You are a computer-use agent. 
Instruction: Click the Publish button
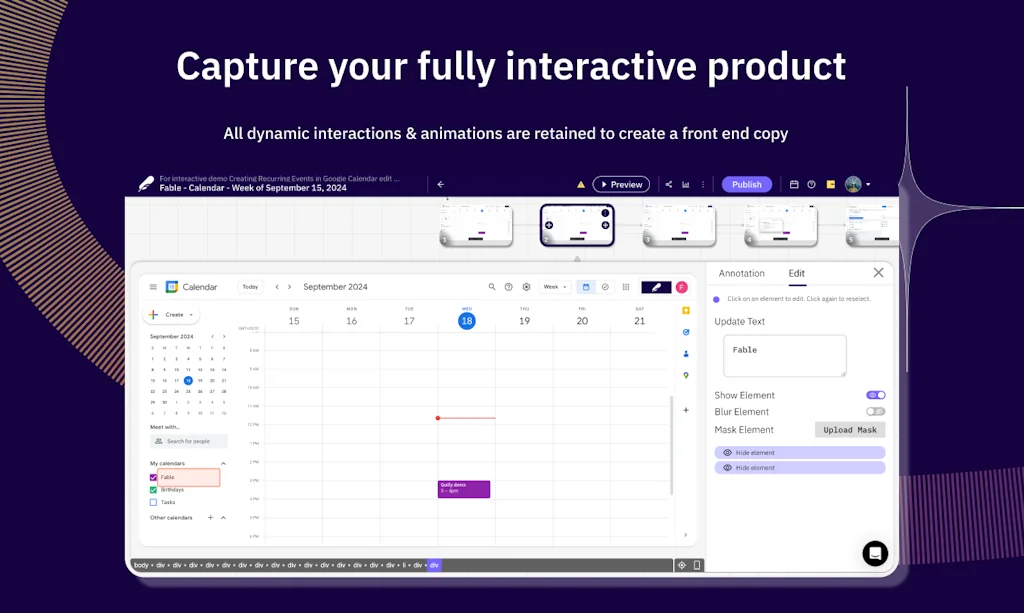pos(746,184)
